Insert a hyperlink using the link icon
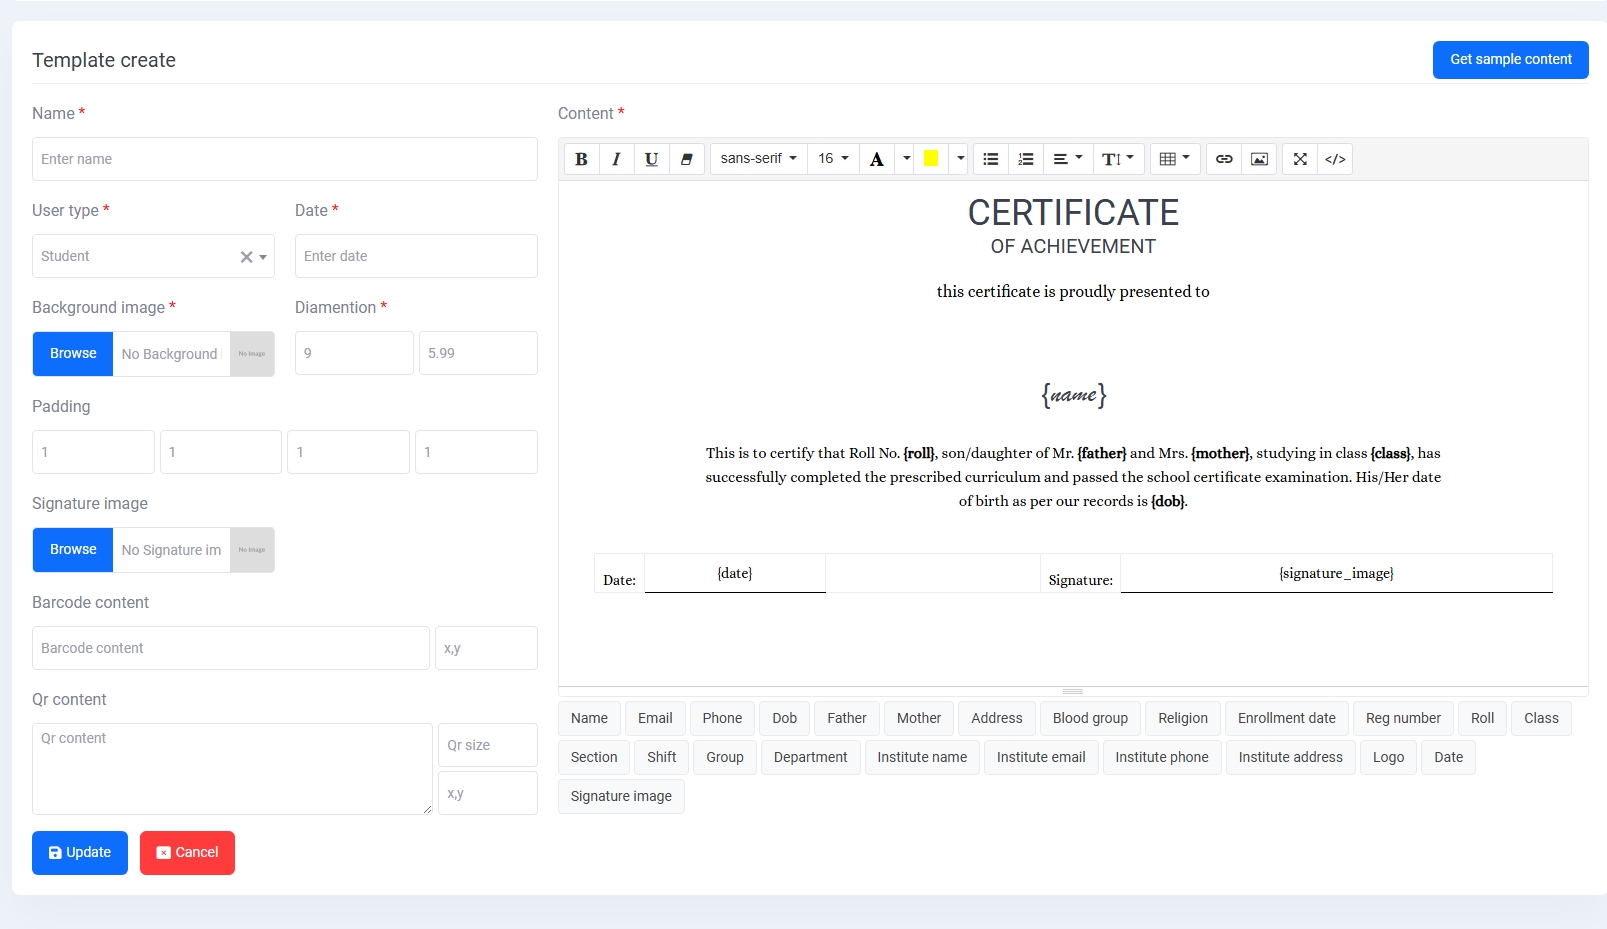 pyautogui.click(x=1224, y=159)
